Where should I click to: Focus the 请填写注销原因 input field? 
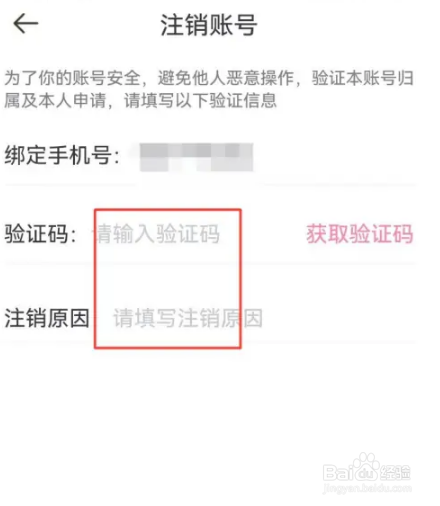click(x=188, y=318)
